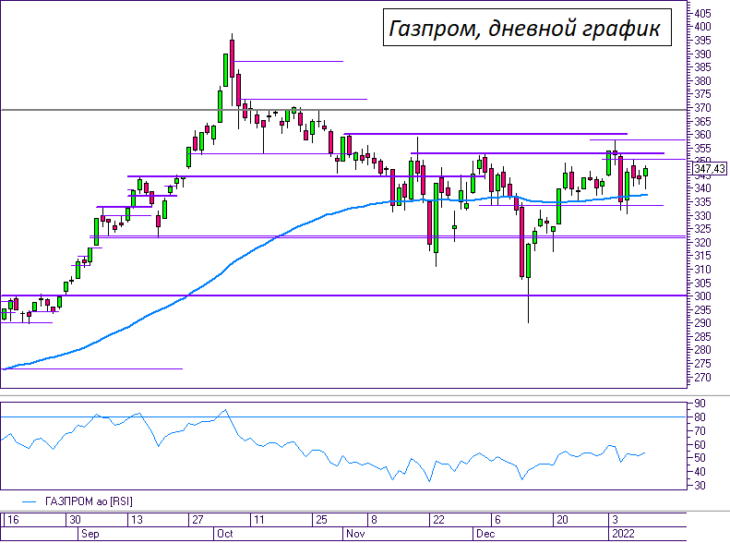The width and height of the screenshot is (730, 543).
Task: Select the date label 20 on the time axis
Action: [x=562, y=520]
